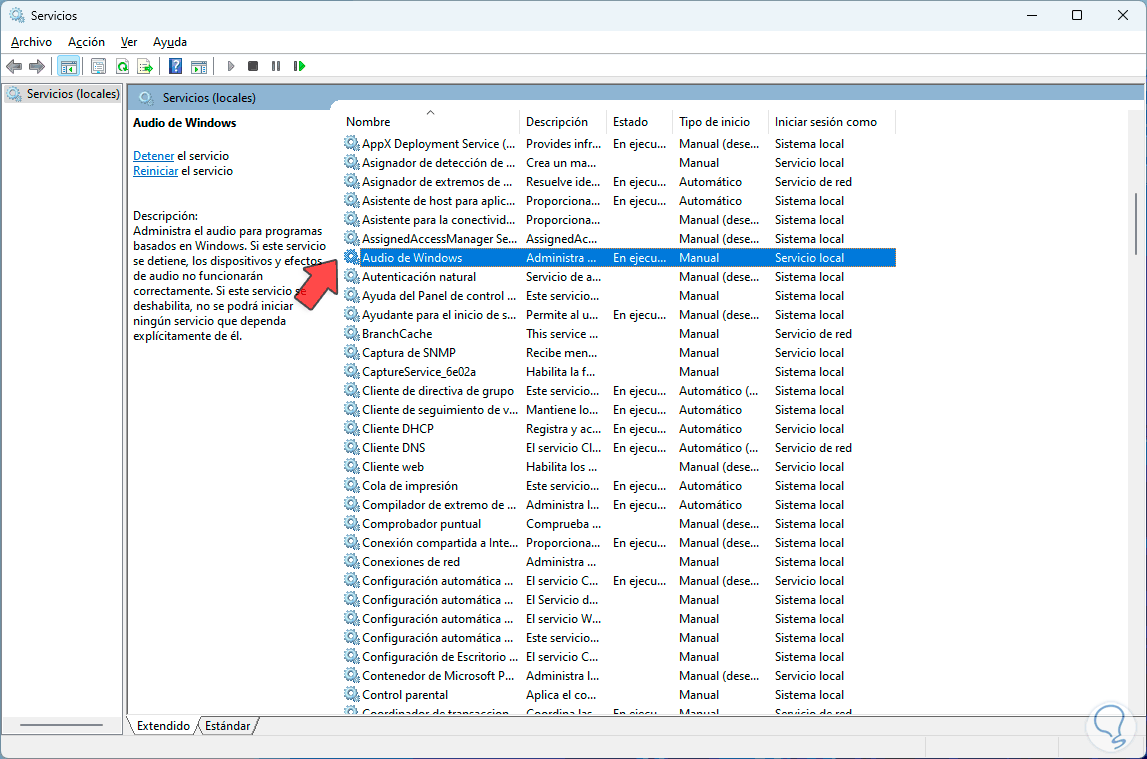1147x759 pixels.
Task: Click the gear icon of Cliente DHCP
Action: point(352,428)
